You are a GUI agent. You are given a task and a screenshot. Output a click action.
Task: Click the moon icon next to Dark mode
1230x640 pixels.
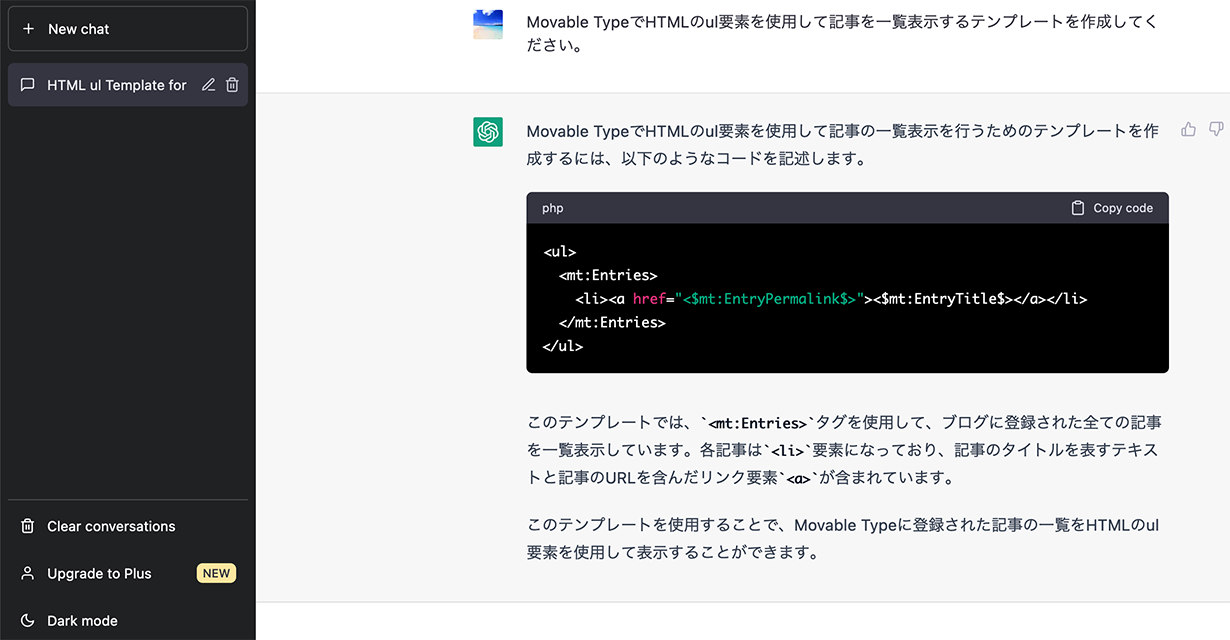click(27, 620)
